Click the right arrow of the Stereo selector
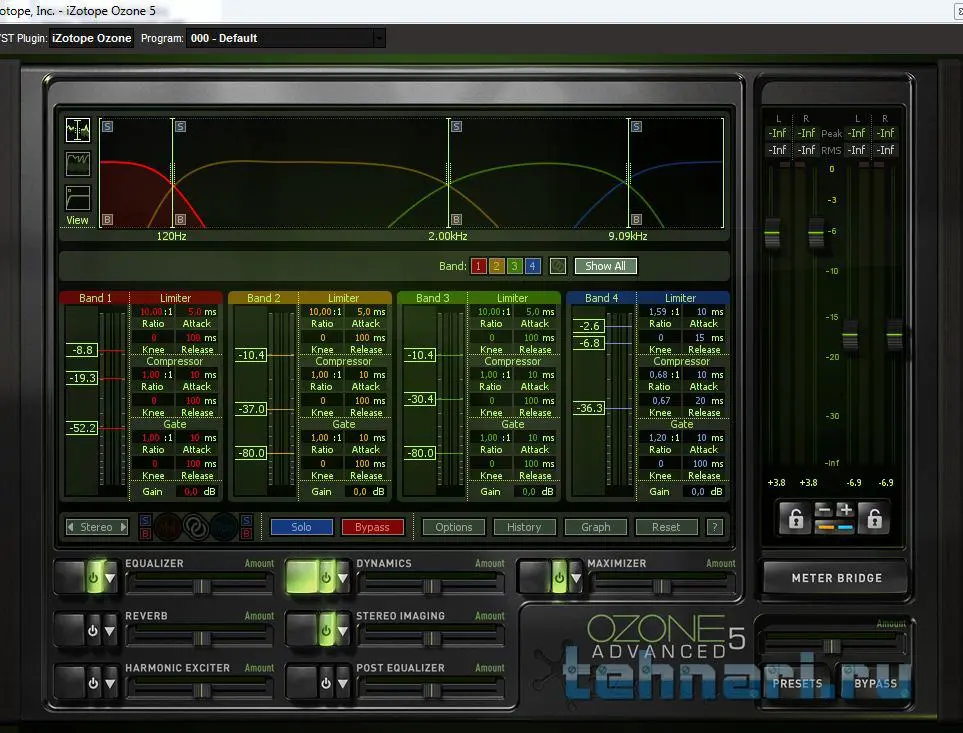This screenshot has height=733, width=963. [x=123, y=527]
